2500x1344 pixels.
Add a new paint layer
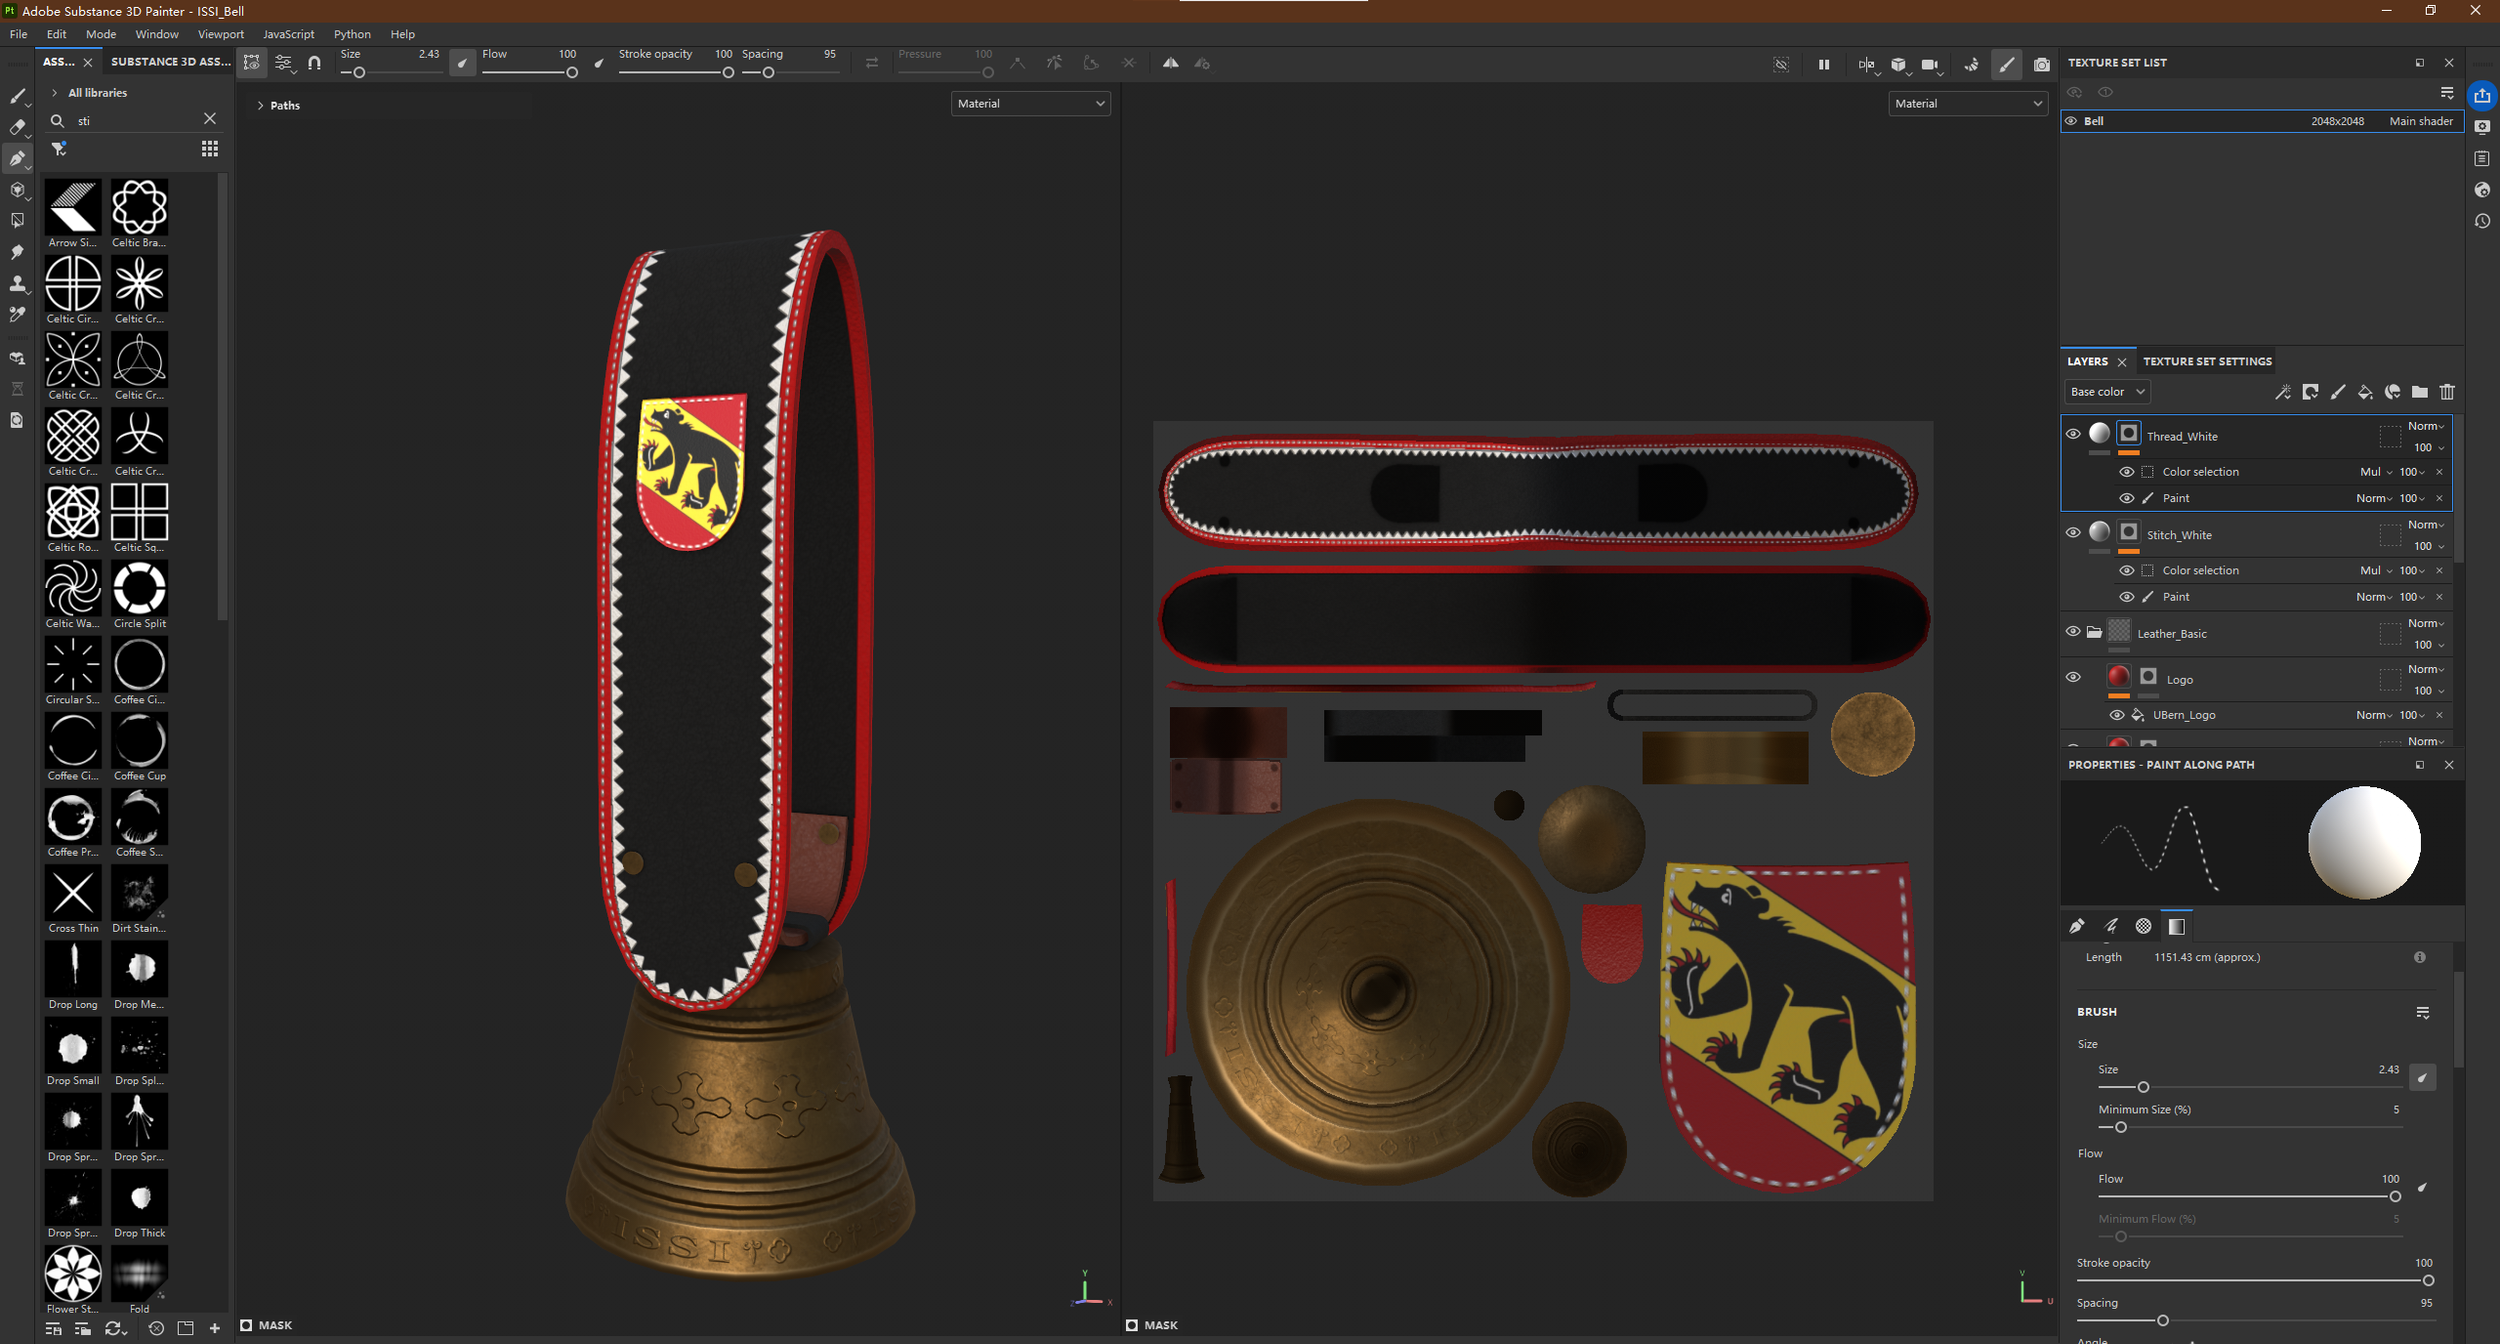[x=2338, y=392]
